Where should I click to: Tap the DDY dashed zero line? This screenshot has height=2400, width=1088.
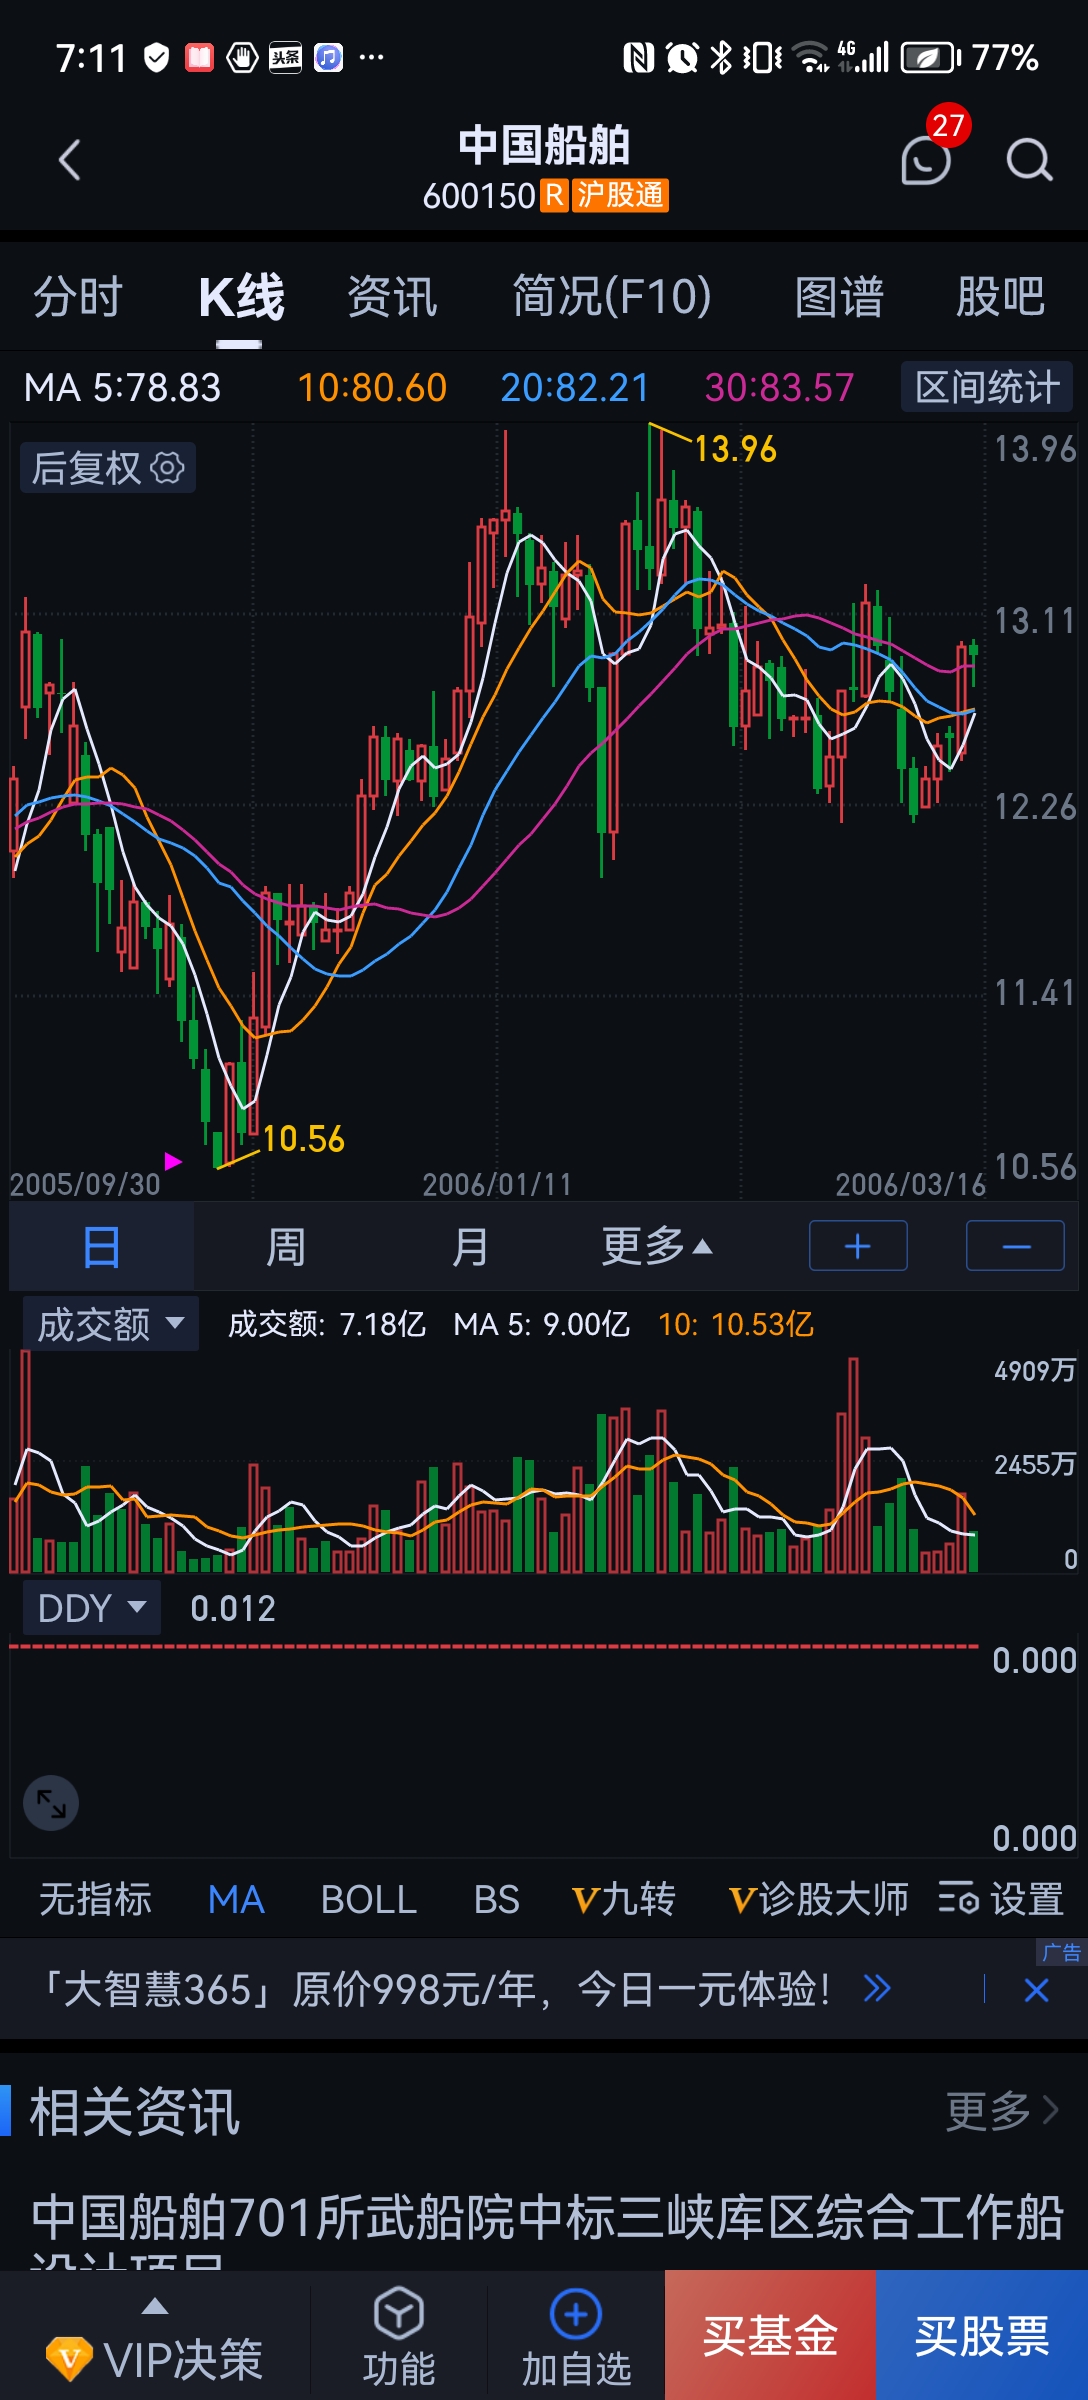[494, 1645]
